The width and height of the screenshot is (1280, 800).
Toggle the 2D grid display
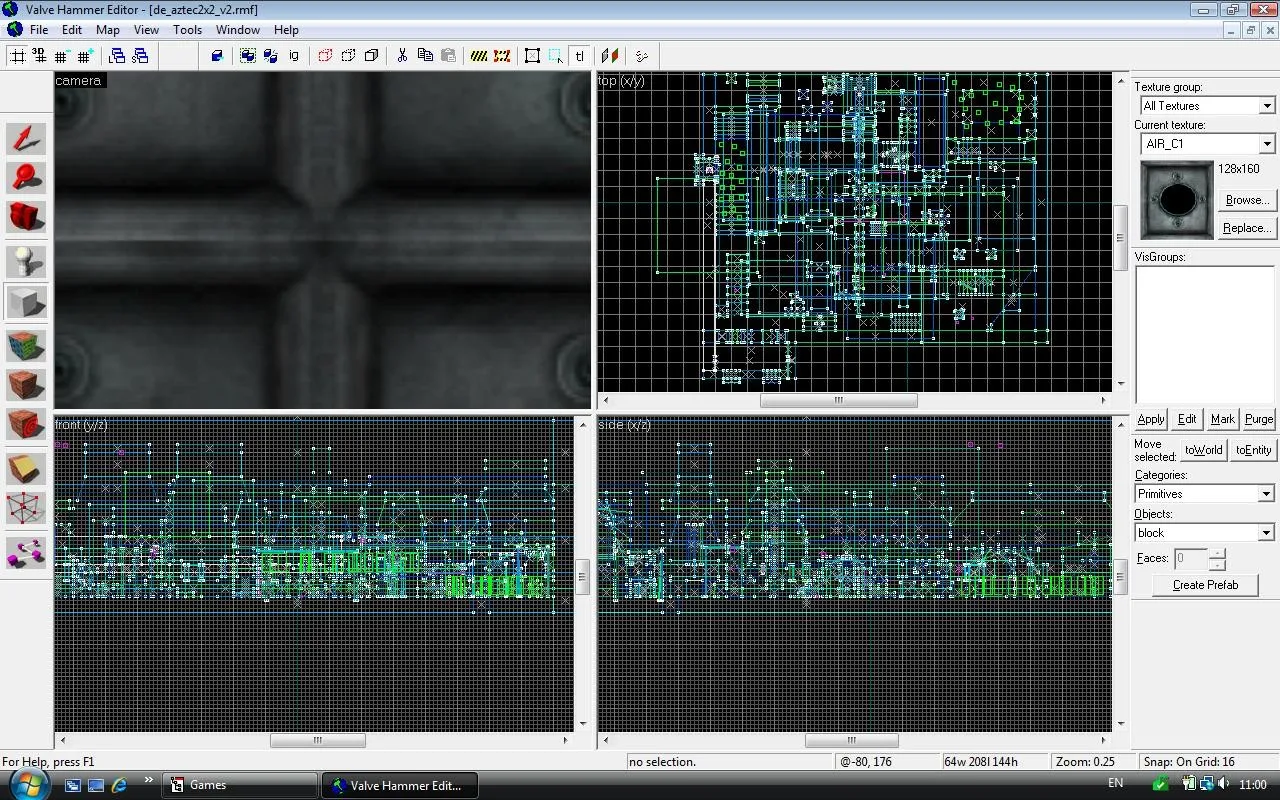tap(17, 56)
